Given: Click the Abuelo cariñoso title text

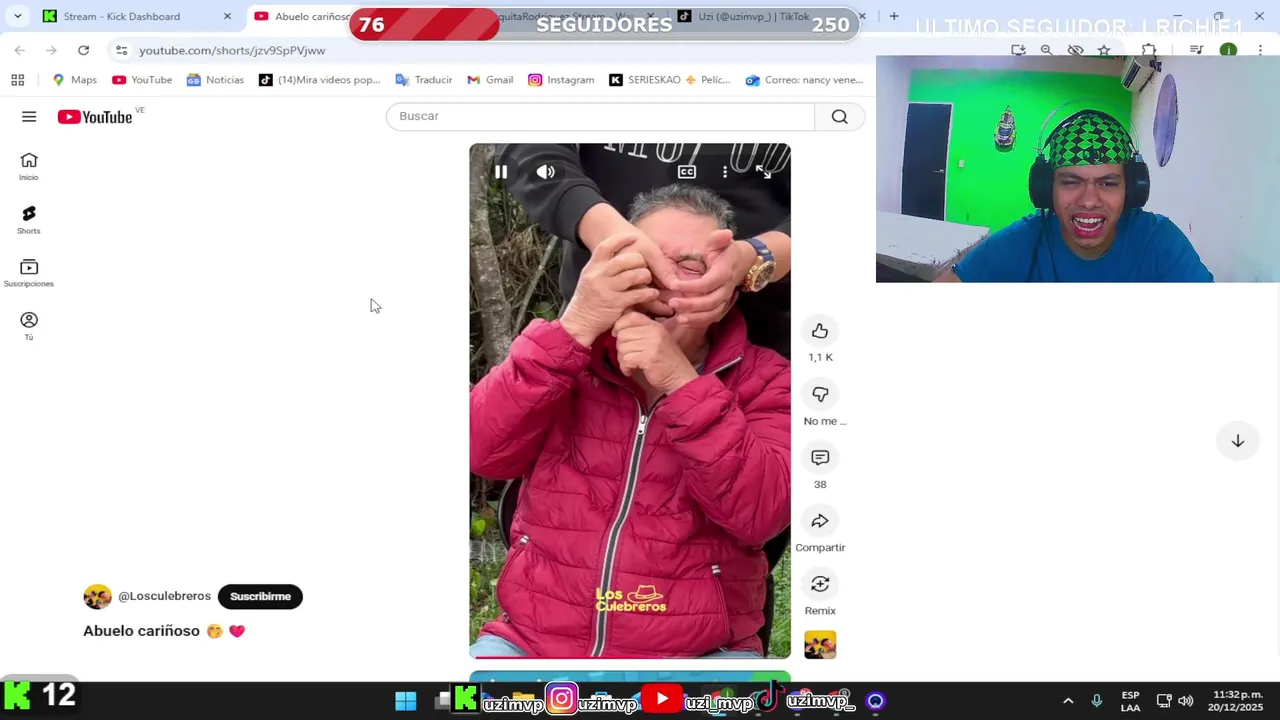Looking at the screenshot, I should 142,631.
